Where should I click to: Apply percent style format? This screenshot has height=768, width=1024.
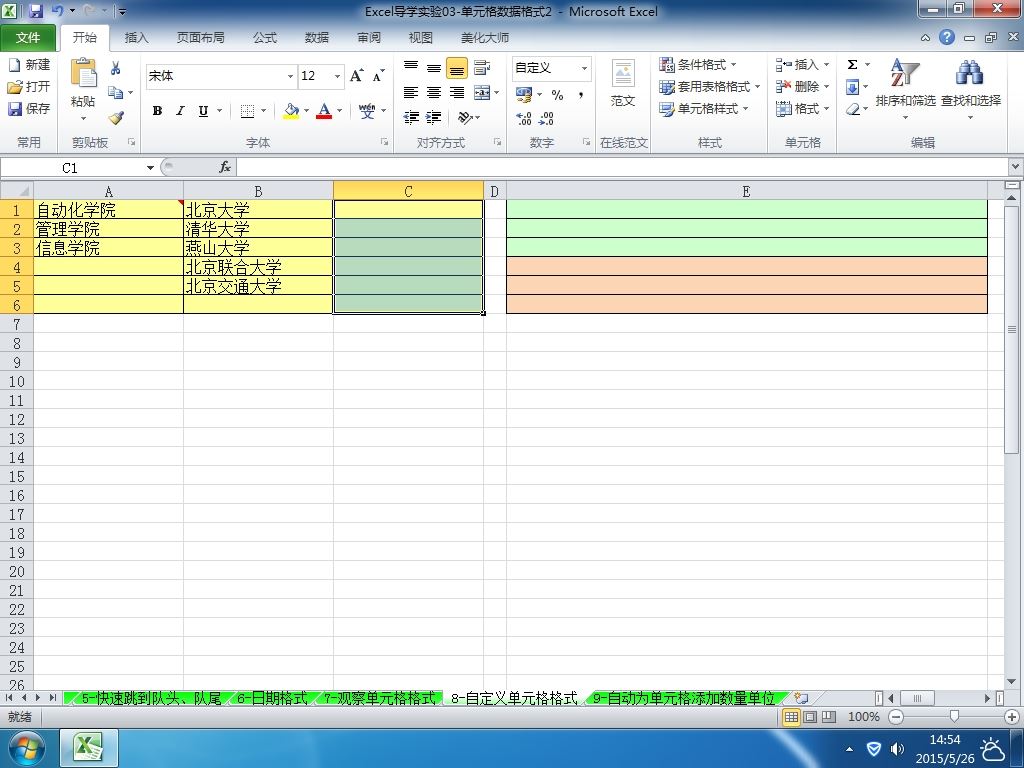(557, 95)
